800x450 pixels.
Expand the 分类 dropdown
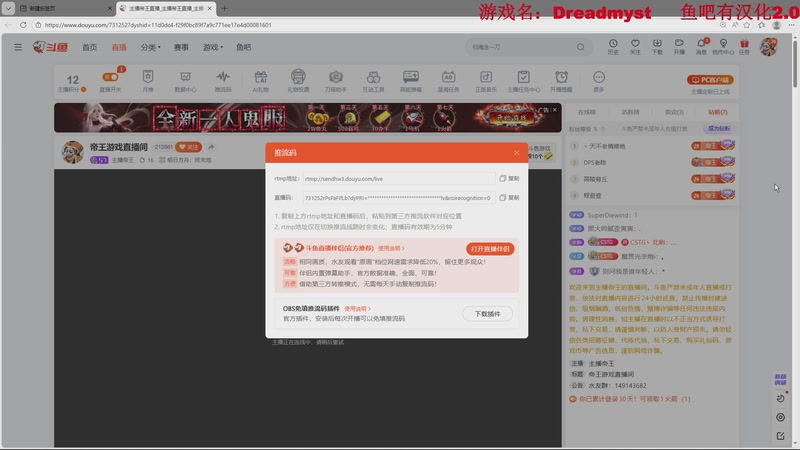click(x=151, y=47)
